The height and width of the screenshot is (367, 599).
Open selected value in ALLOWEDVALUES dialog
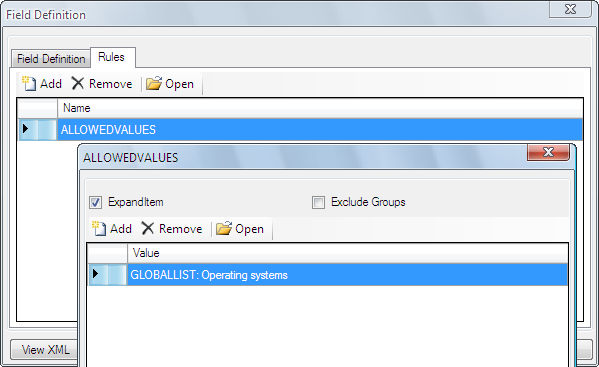pos(240,229)
